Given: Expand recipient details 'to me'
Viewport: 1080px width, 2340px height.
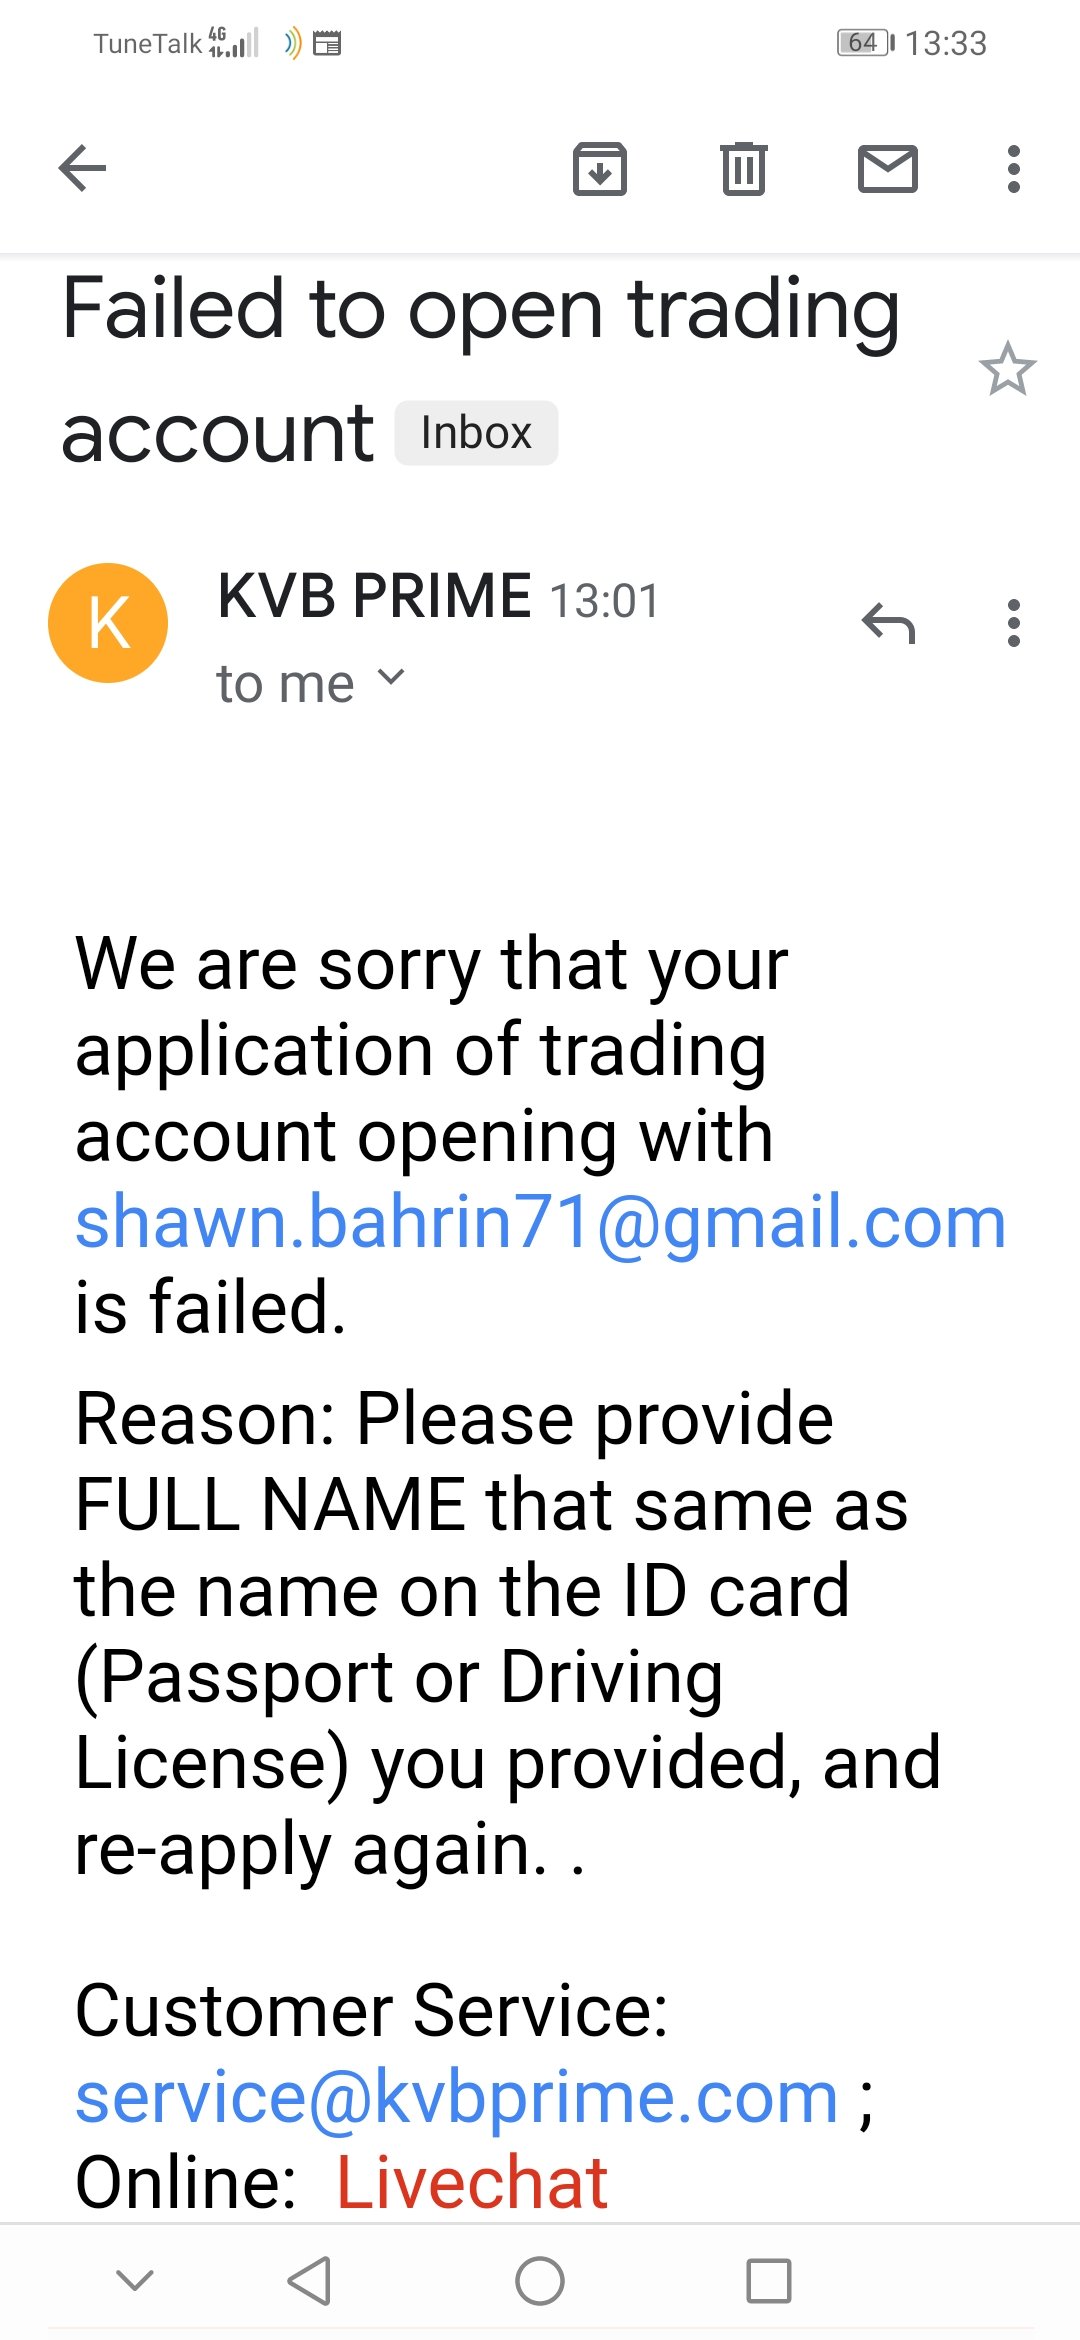Looking at the screenshot, I should coord(311,684).
